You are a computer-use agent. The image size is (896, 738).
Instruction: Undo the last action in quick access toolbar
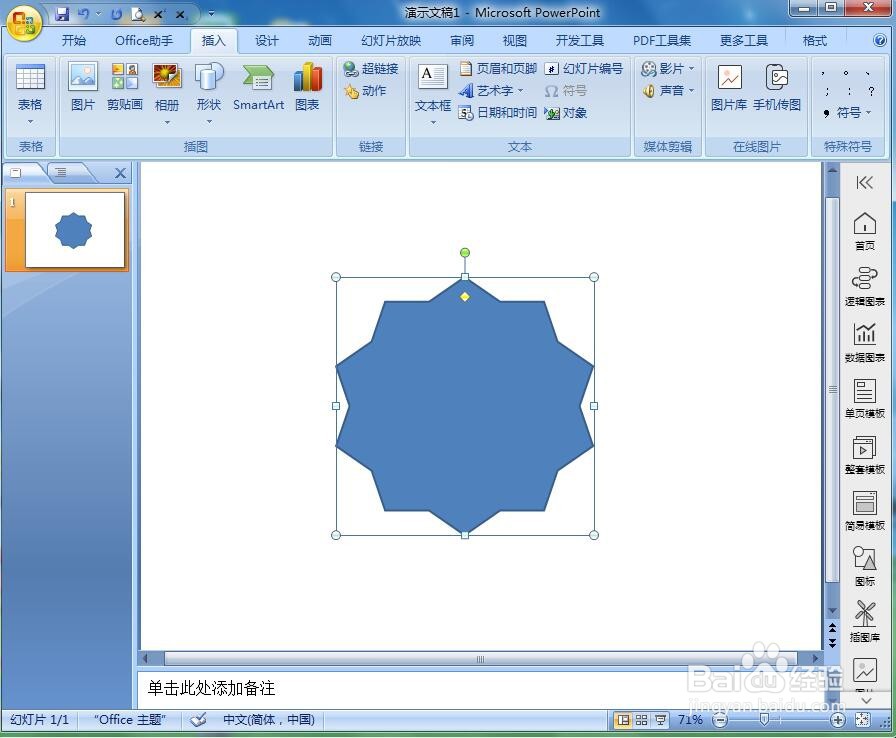click(83, 14)
